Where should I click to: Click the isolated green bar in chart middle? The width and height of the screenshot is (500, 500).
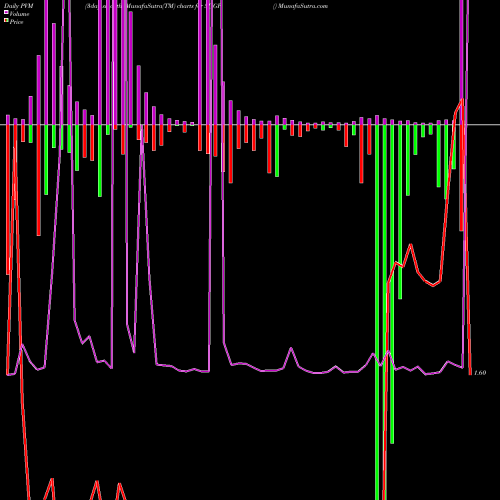tap(277, 151)
